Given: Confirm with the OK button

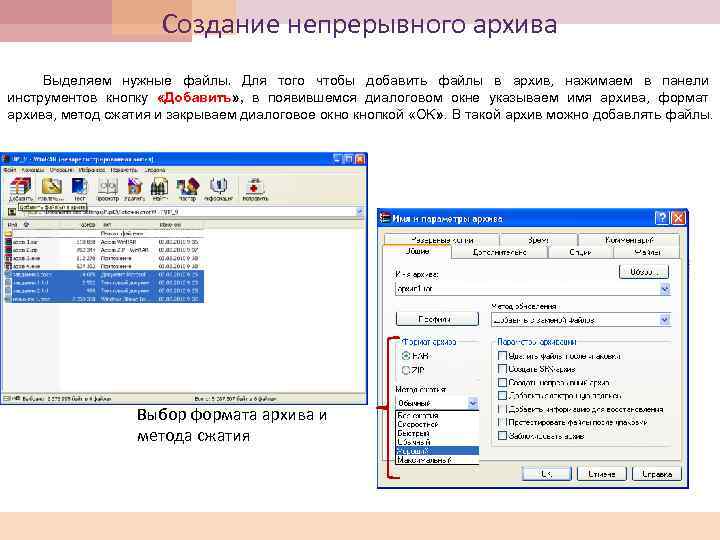Looking at the screenshot, I should pyautogui.click(x=546, y=474).
